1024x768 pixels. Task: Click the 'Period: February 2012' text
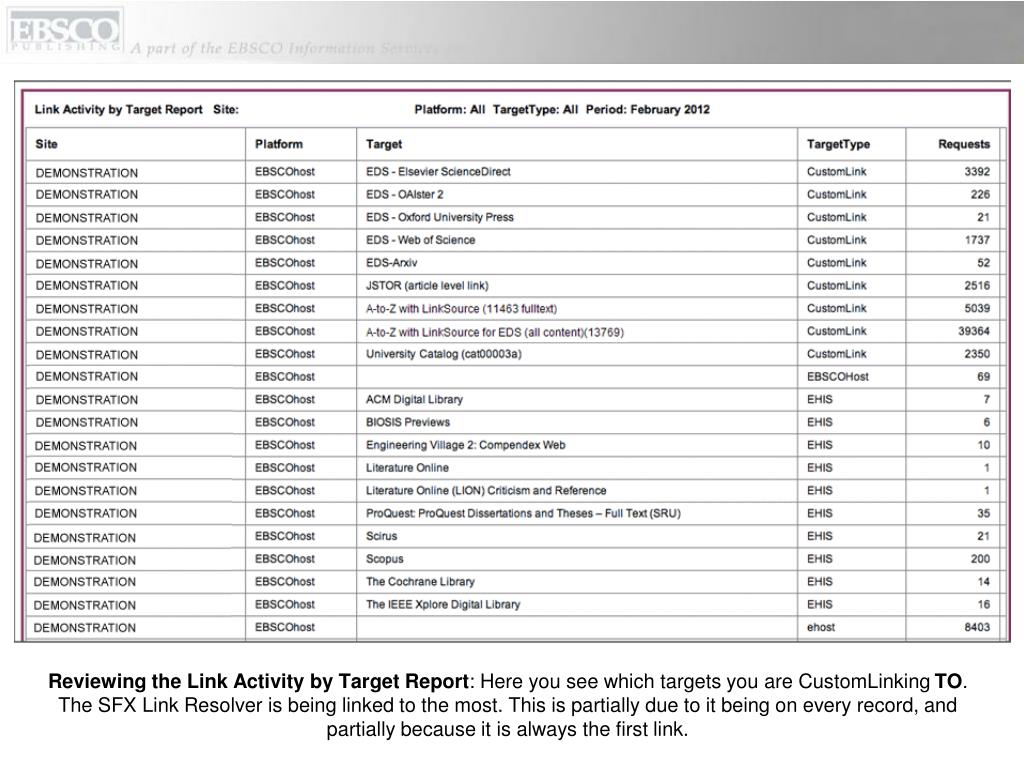pyautogui.click(x=647, y=110)
